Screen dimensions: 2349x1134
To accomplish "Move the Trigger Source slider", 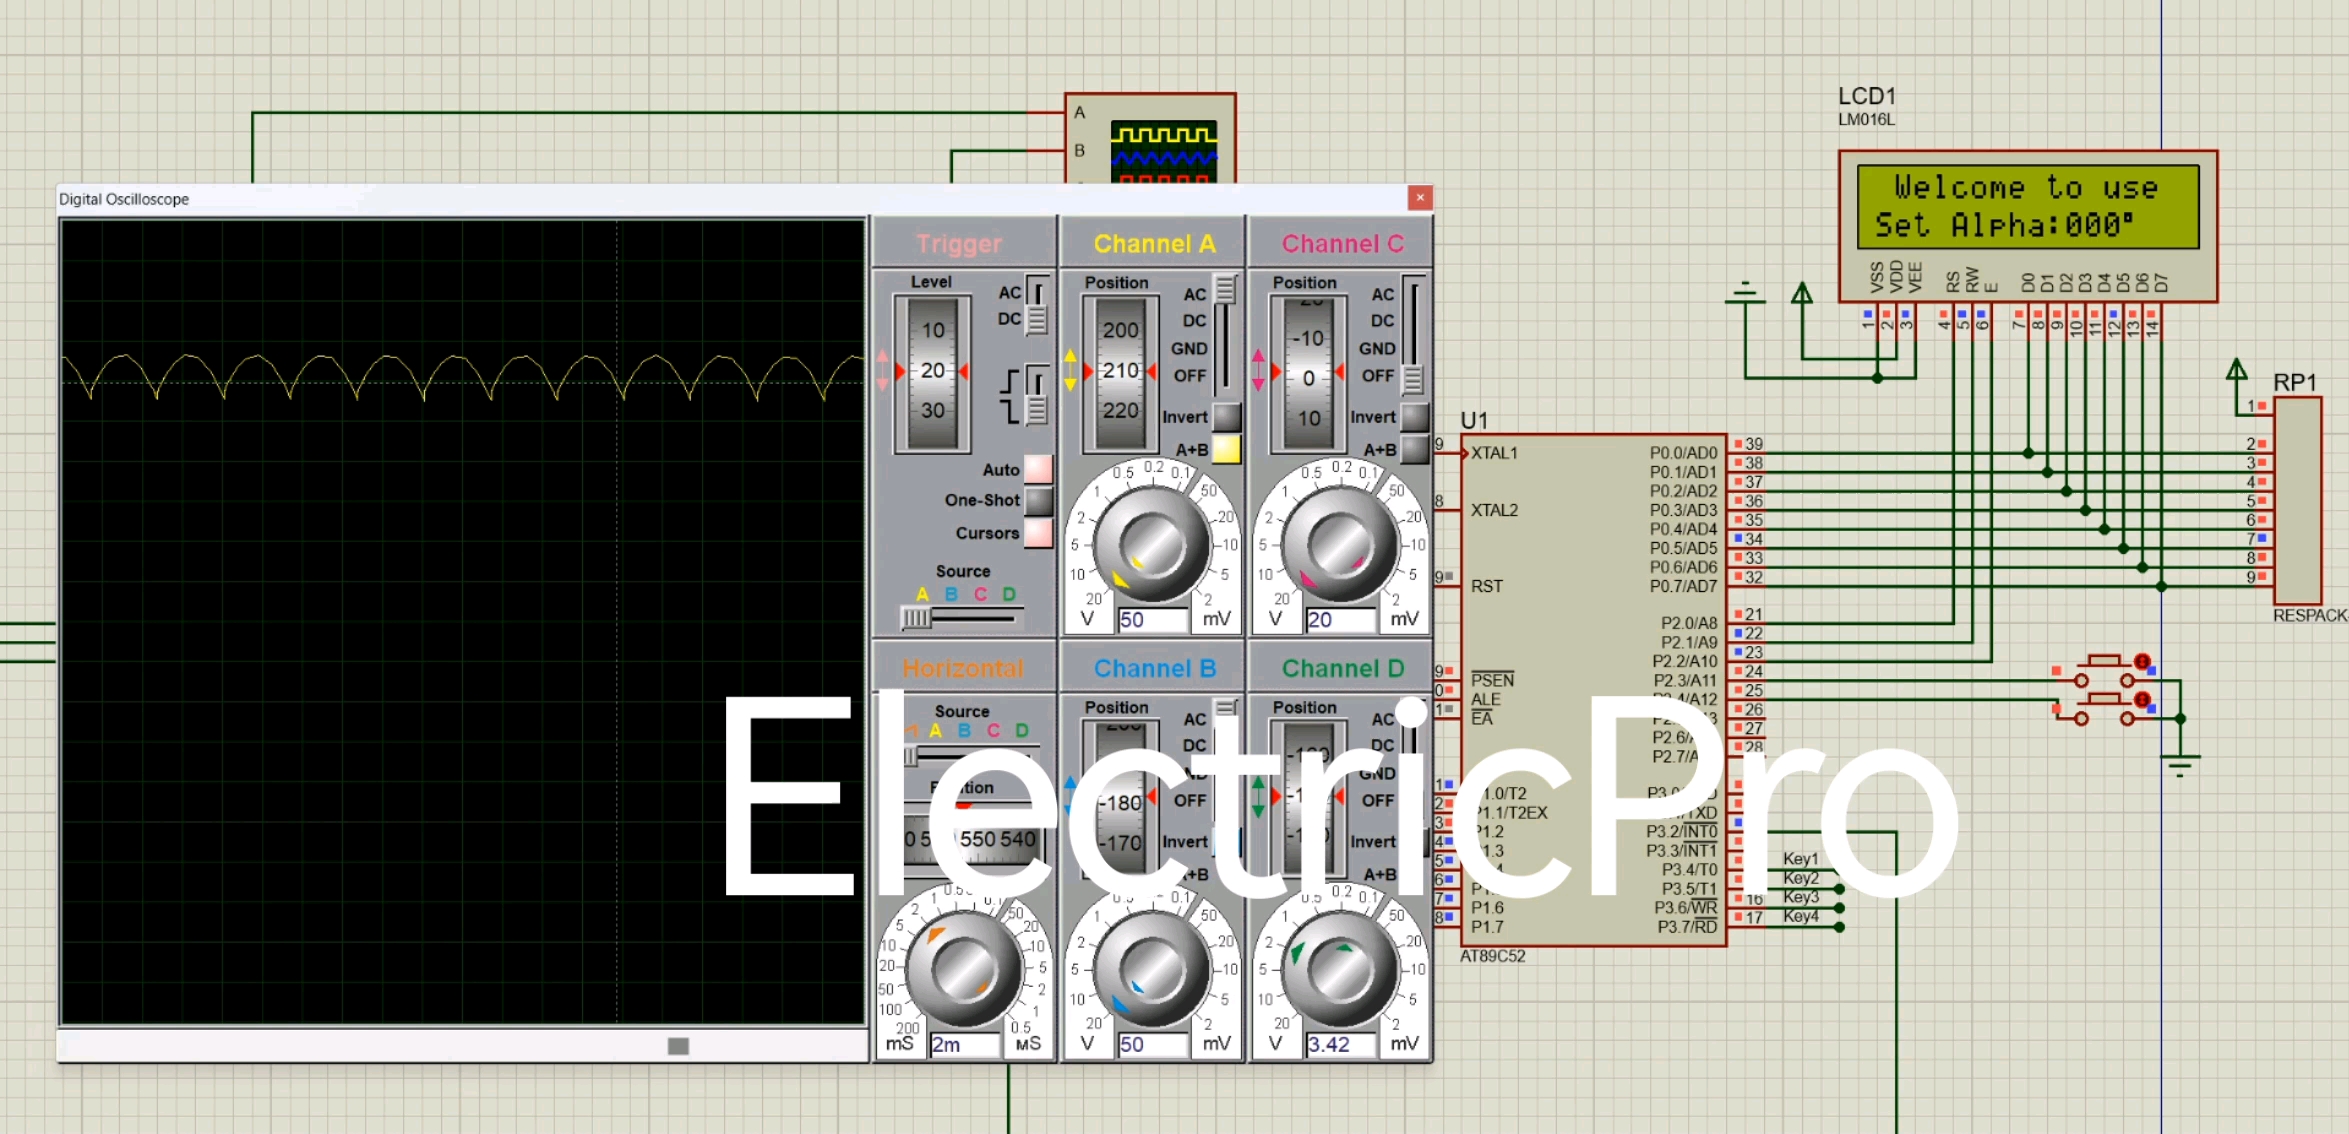I will click(x=916, y=619).
